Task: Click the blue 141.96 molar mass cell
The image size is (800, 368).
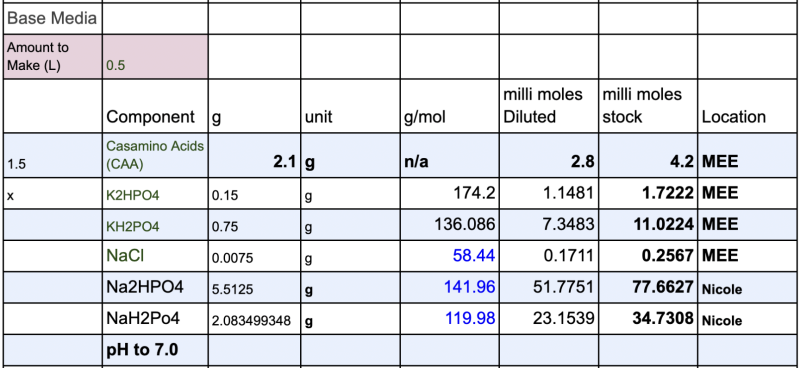Action: pos(449,287)
